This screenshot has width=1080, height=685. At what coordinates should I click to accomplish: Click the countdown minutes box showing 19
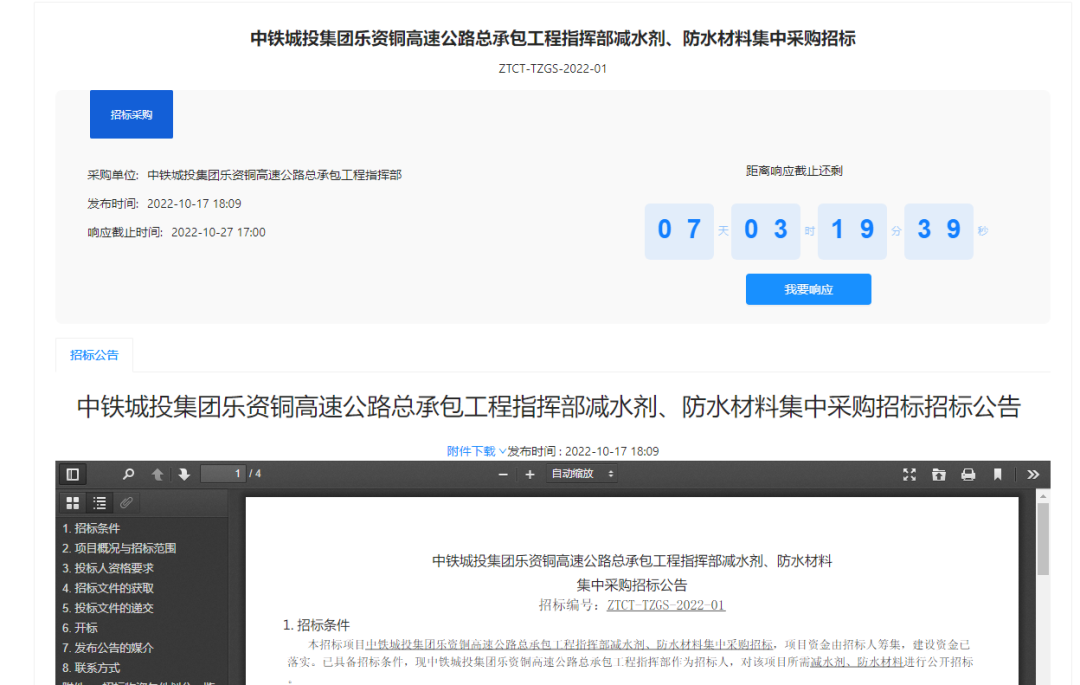click(x=852, y=231)
